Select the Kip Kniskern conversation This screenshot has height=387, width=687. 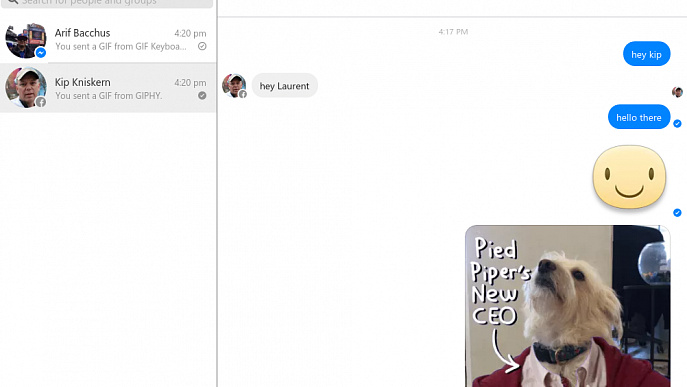tap(108, 88)
